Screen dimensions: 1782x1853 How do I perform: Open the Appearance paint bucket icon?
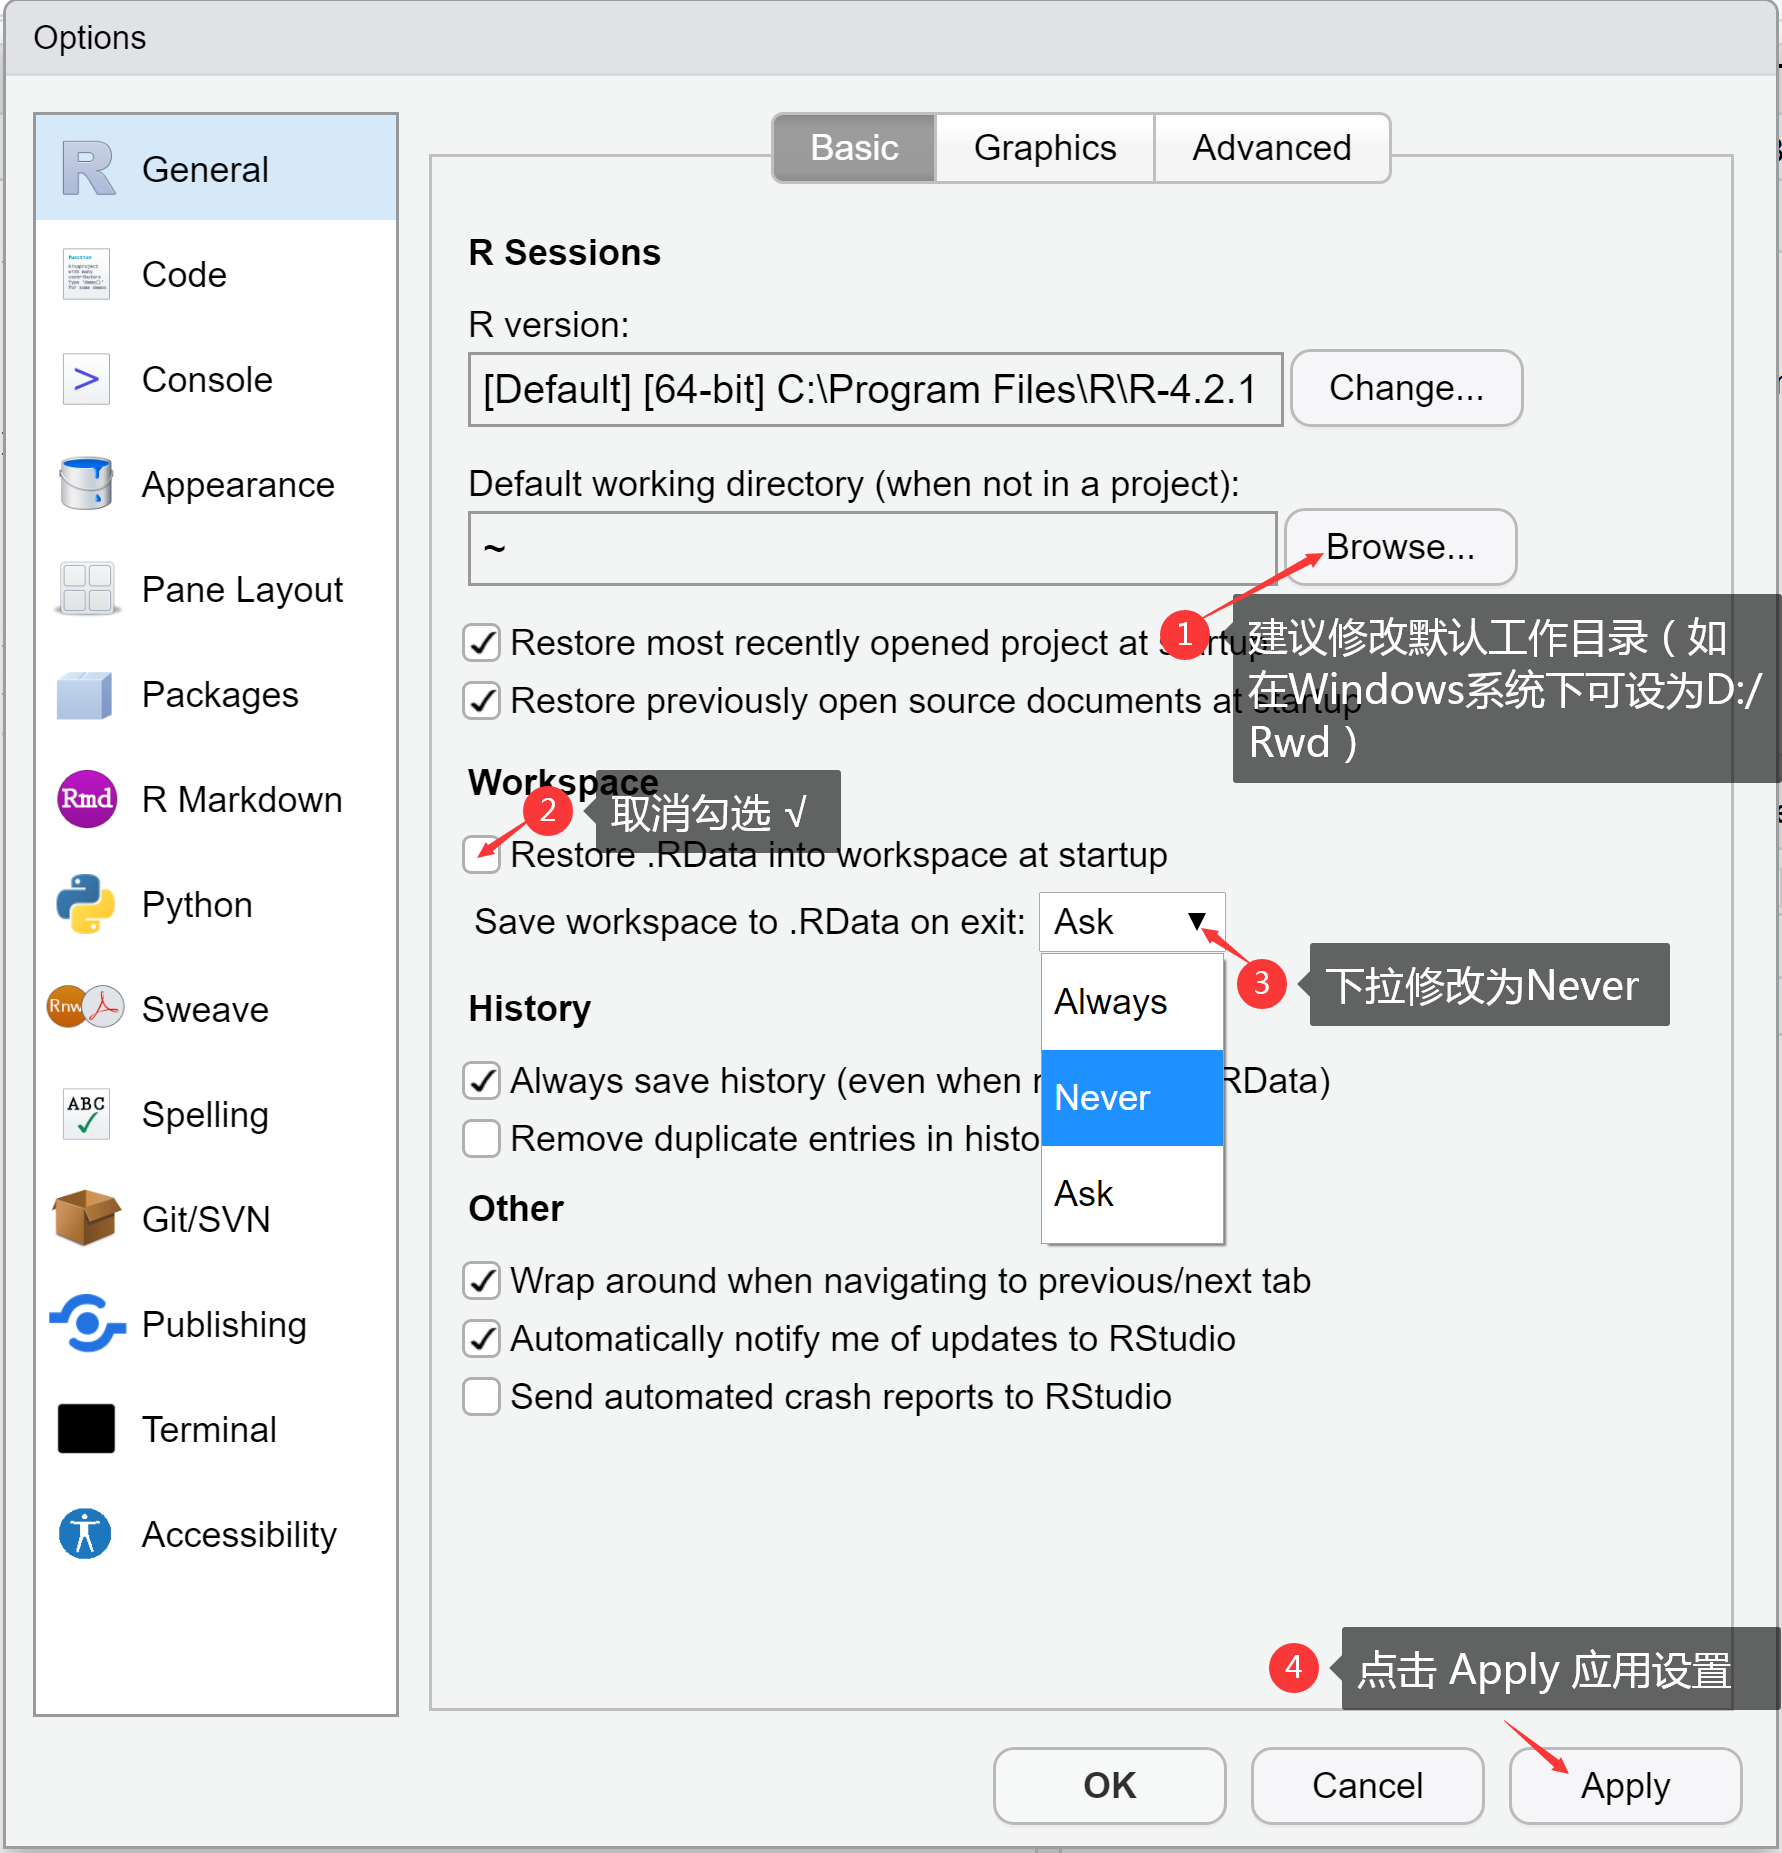pos(86,484)
